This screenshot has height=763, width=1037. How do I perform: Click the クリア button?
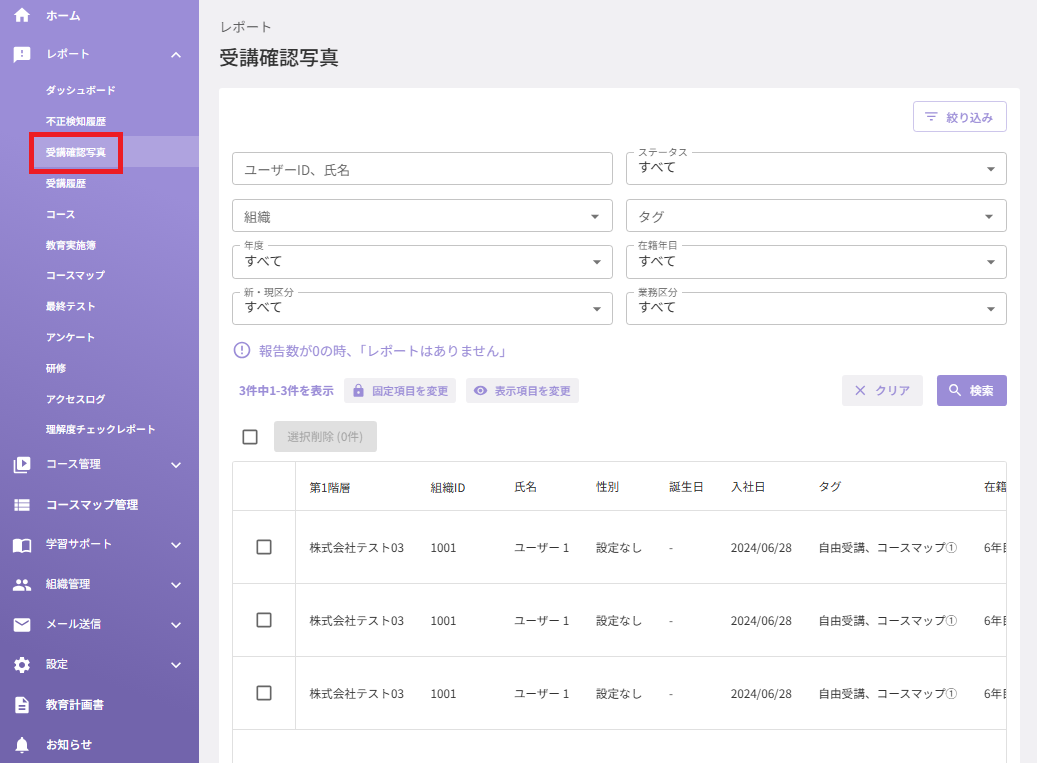(x=882, y=391)
